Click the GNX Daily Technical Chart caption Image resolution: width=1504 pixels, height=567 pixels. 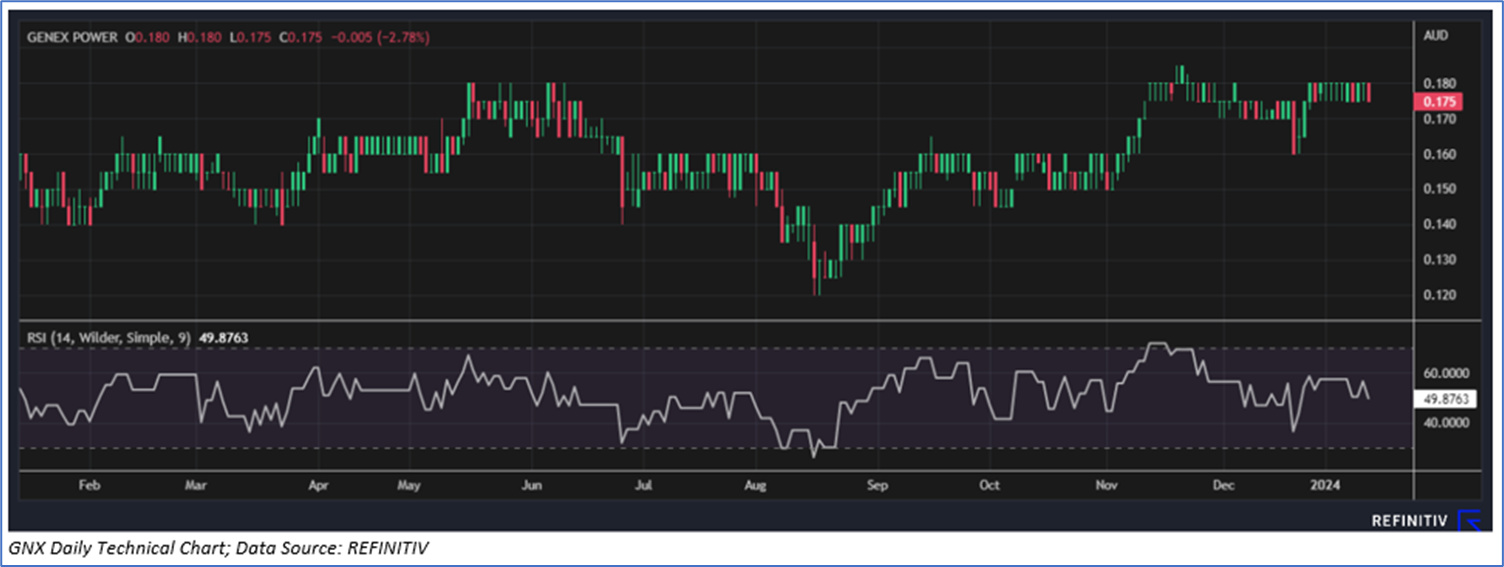[220, 548]
